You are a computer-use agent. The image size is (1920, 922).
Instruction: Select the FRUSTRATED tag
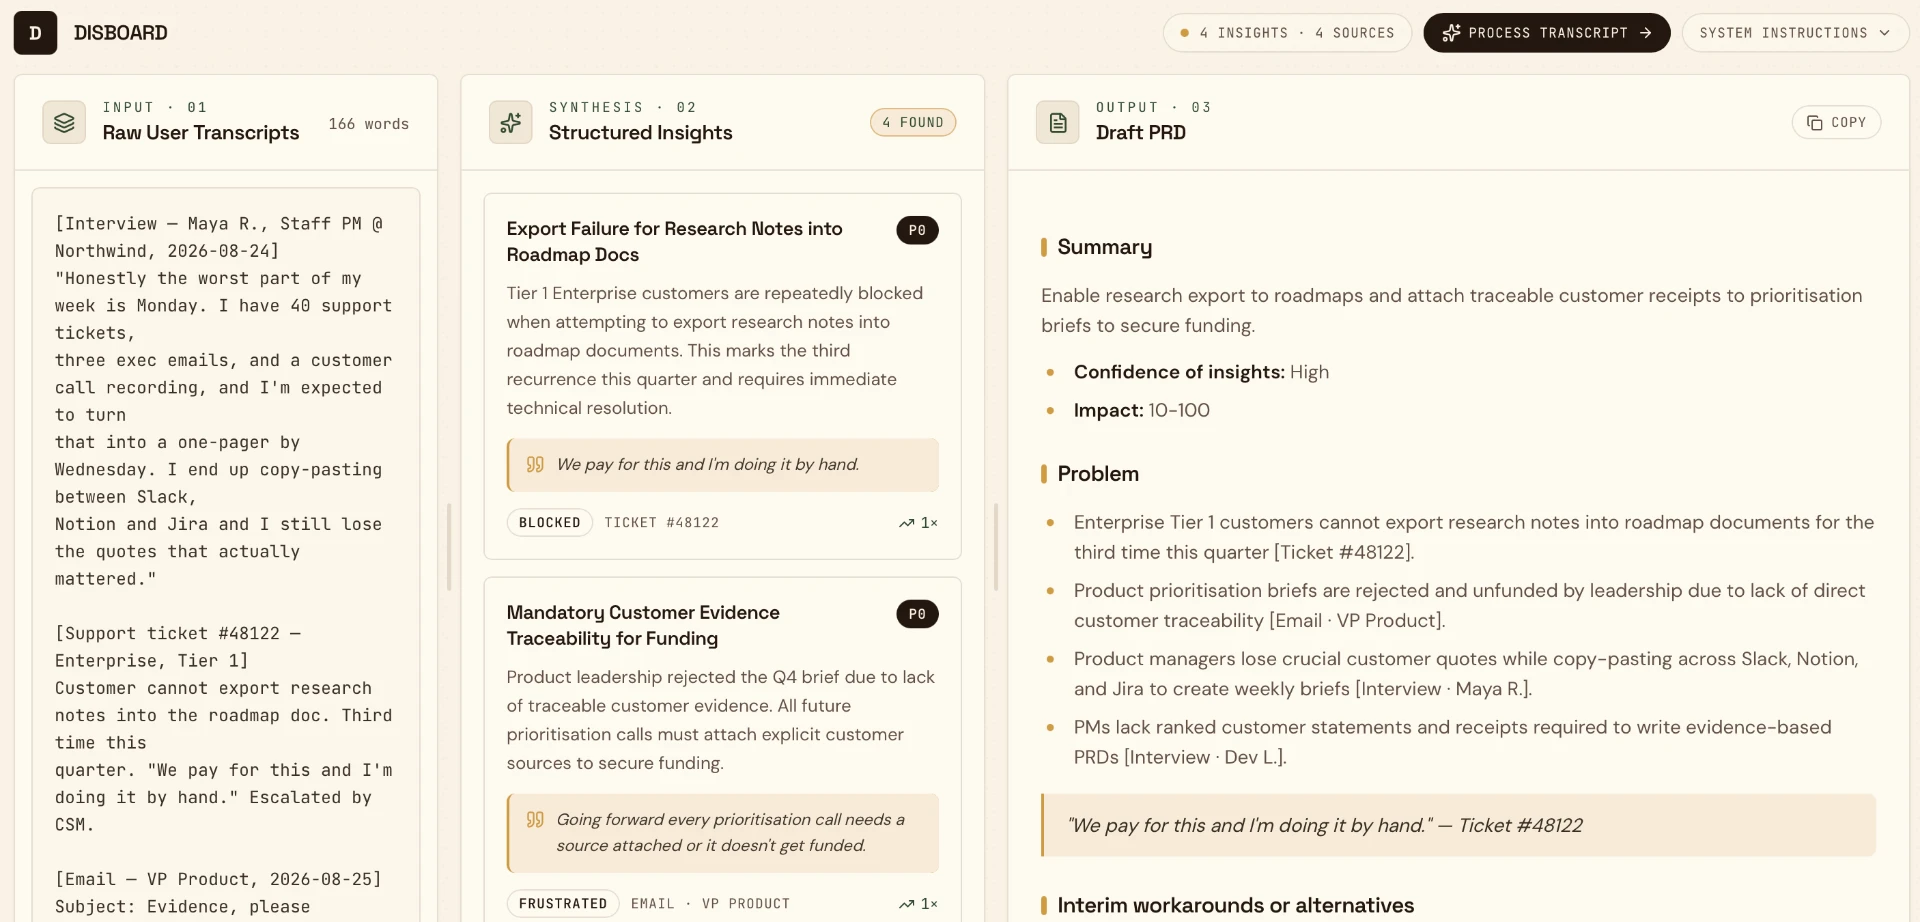(563, 904)
